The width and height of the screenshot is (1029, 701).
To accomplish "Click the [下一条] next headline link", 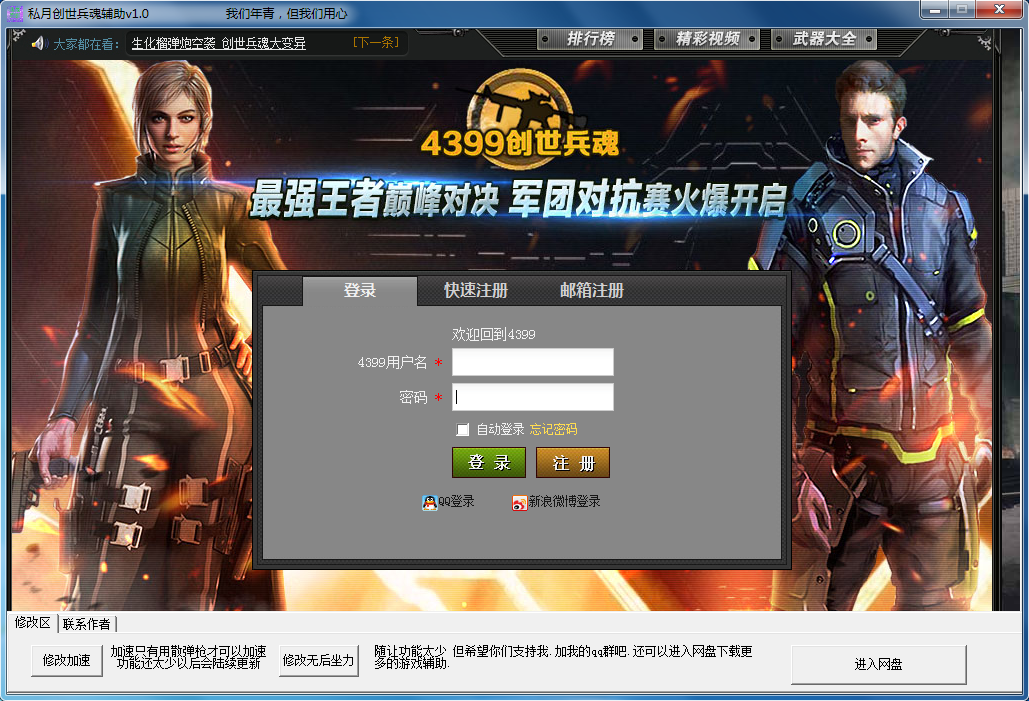I will (375, 43).
